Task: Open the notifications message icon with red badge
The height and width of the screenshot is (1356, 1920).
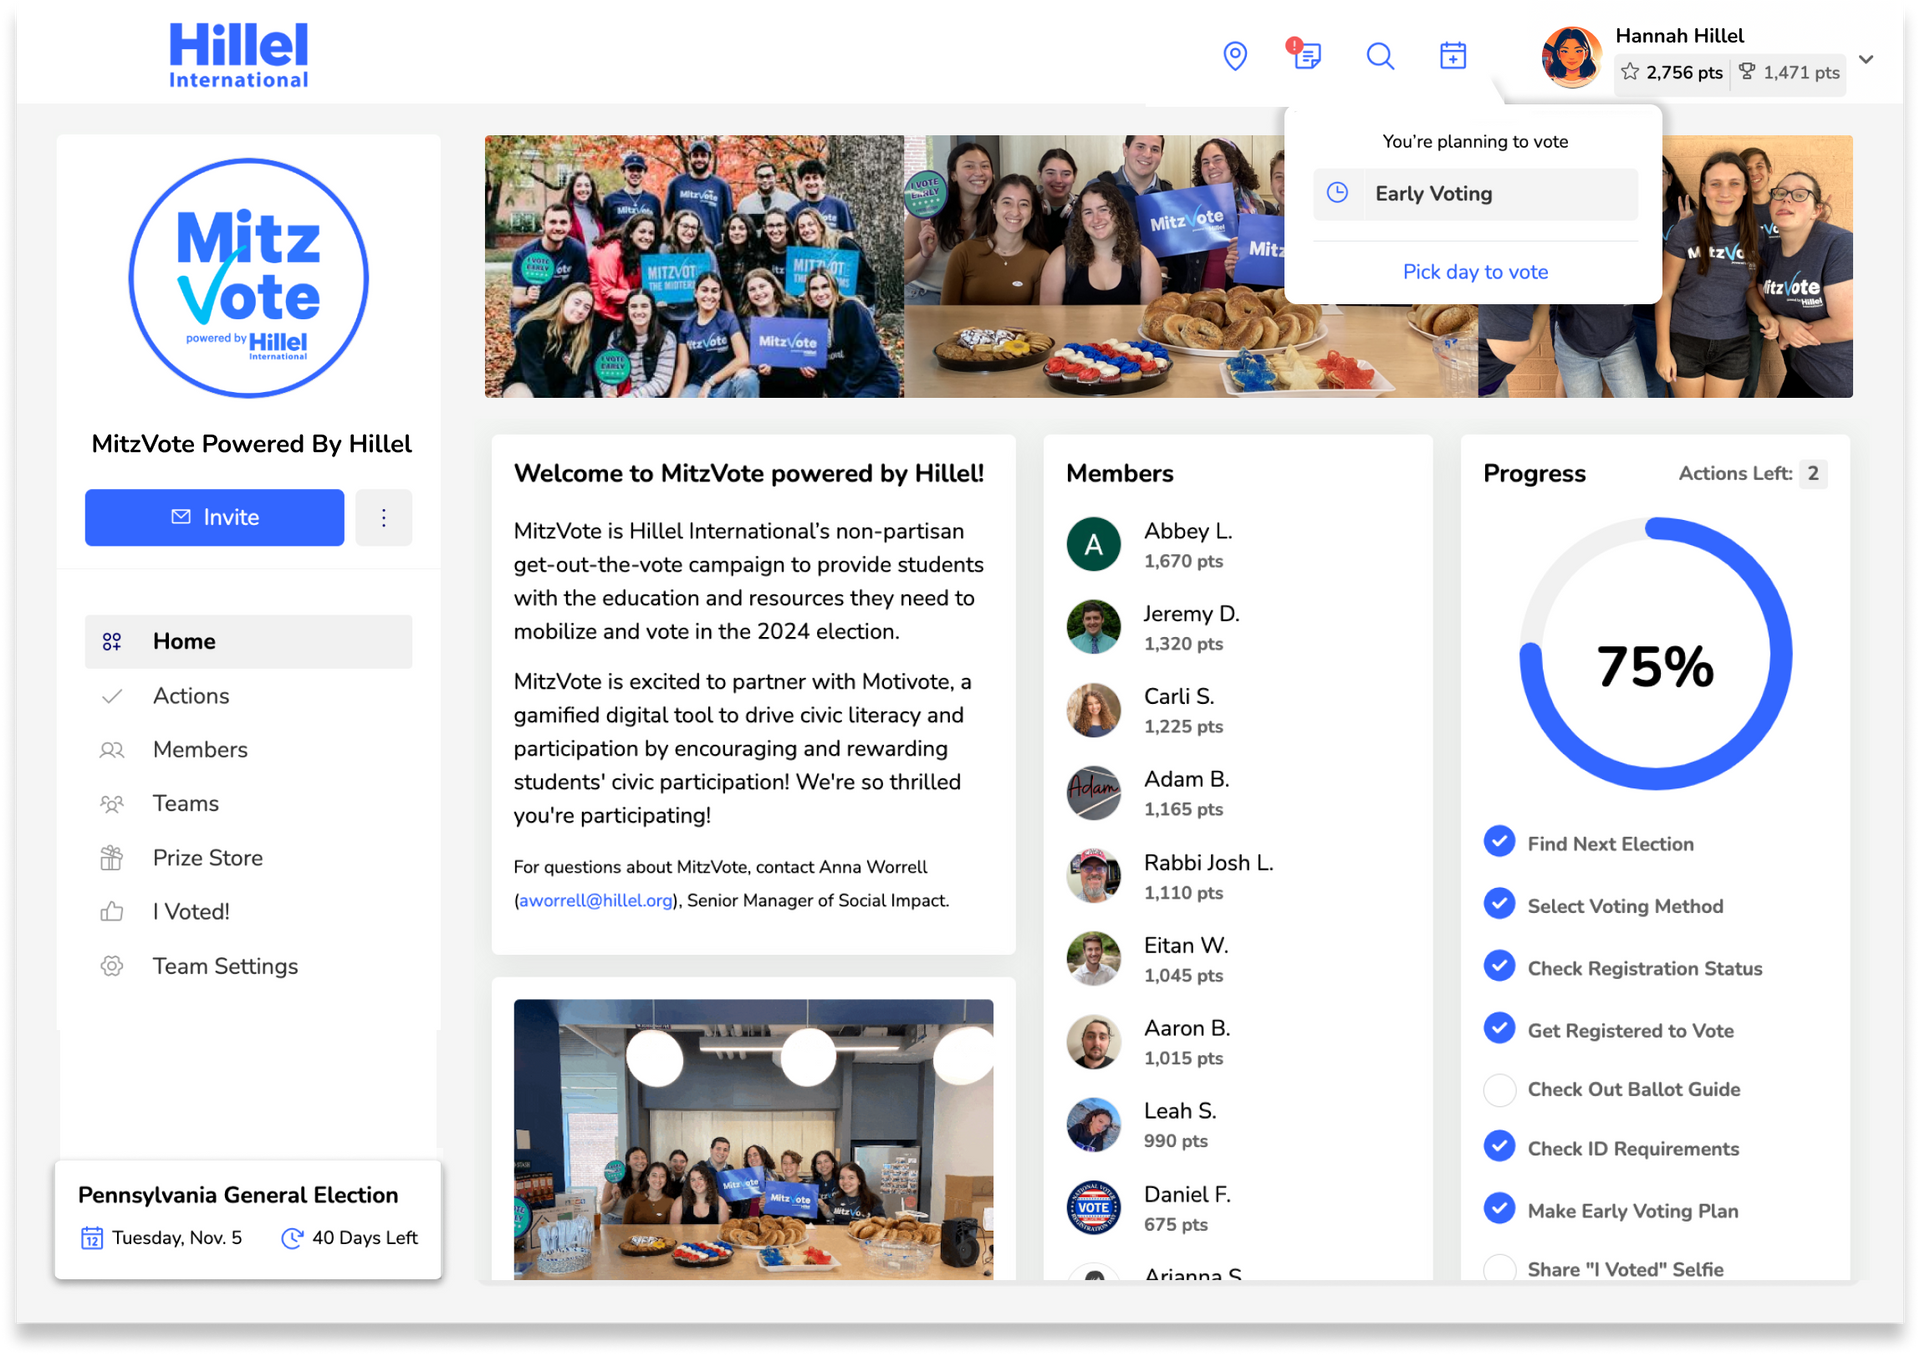Action: point(1305,54)
